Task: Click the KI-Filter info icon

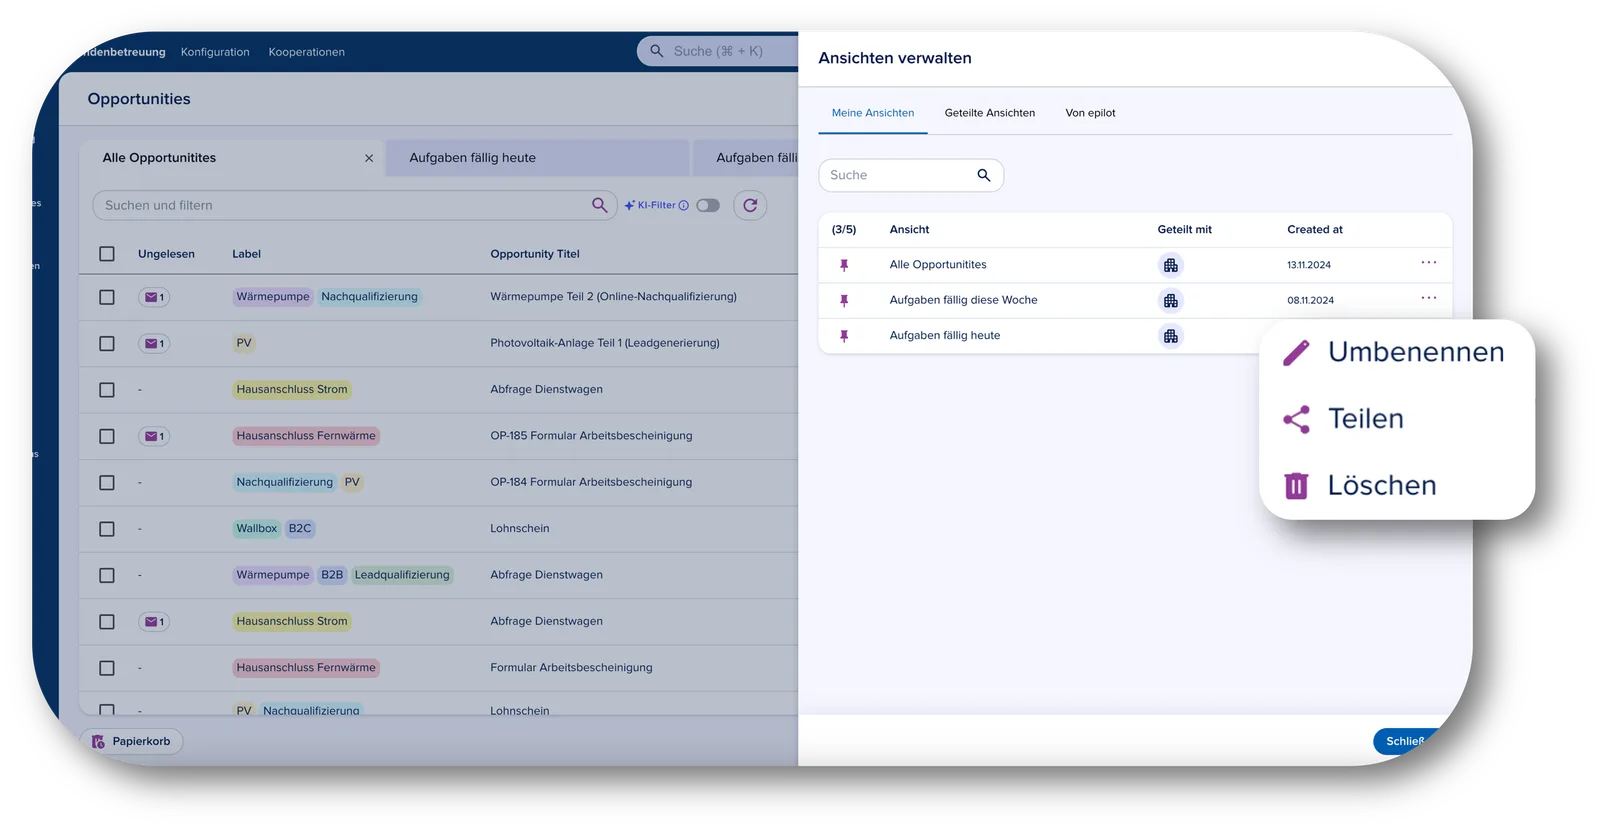Action: (x=684, y=205)
